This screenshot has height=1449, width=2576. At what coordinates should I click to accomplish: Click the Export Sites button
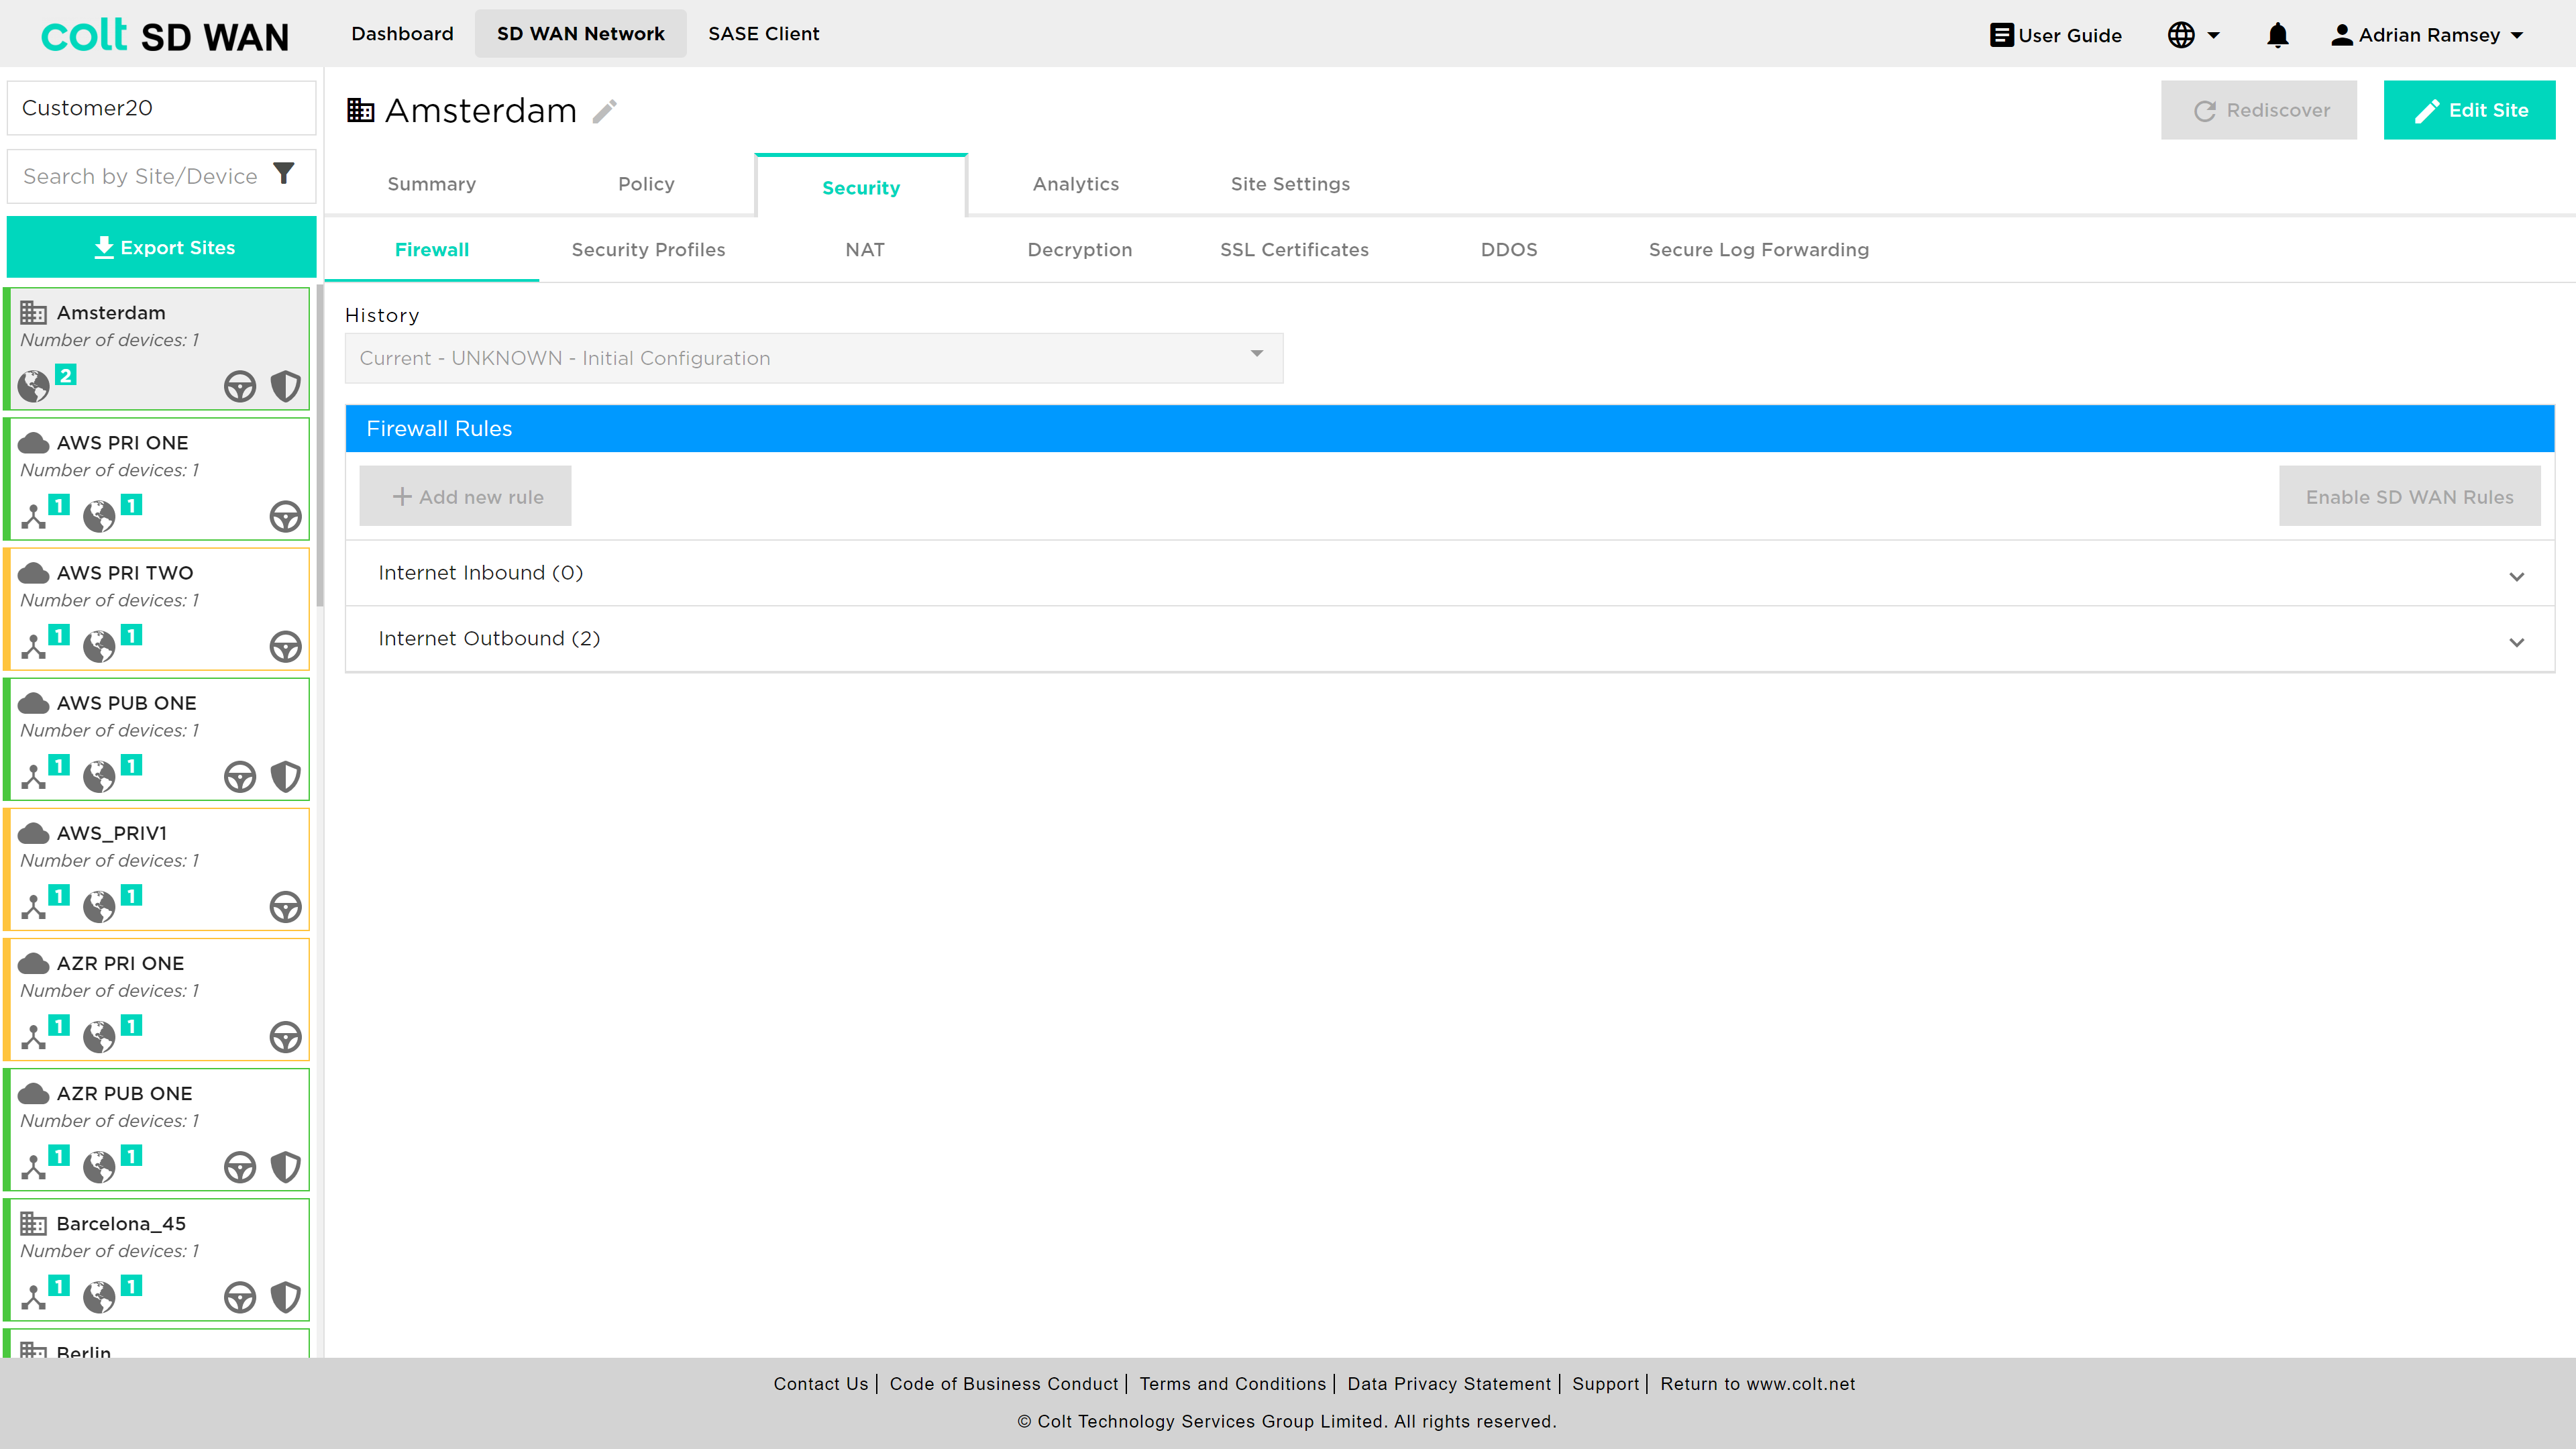162,247
